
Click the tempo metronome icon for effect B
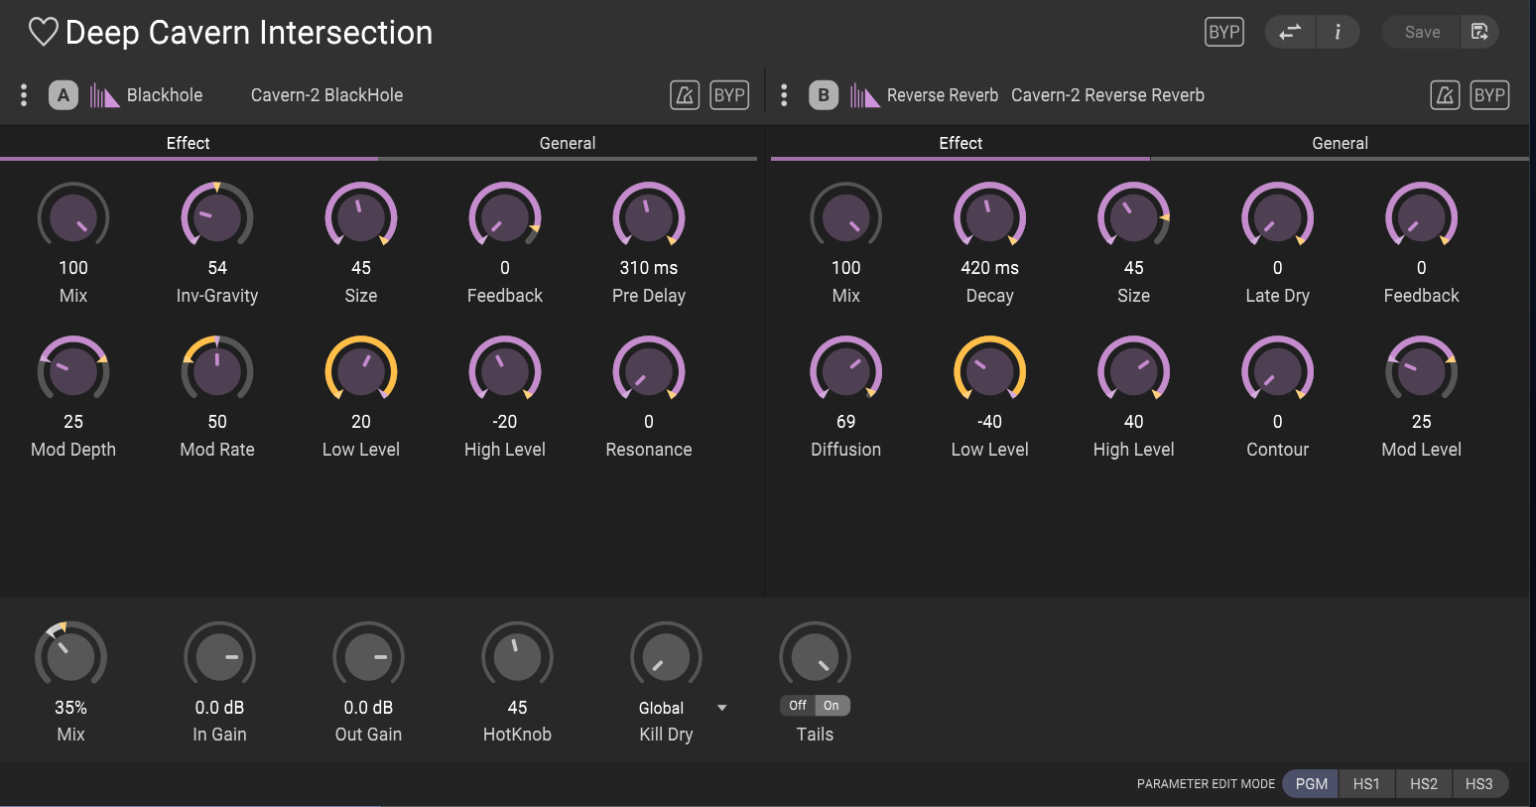point(1445,95)
